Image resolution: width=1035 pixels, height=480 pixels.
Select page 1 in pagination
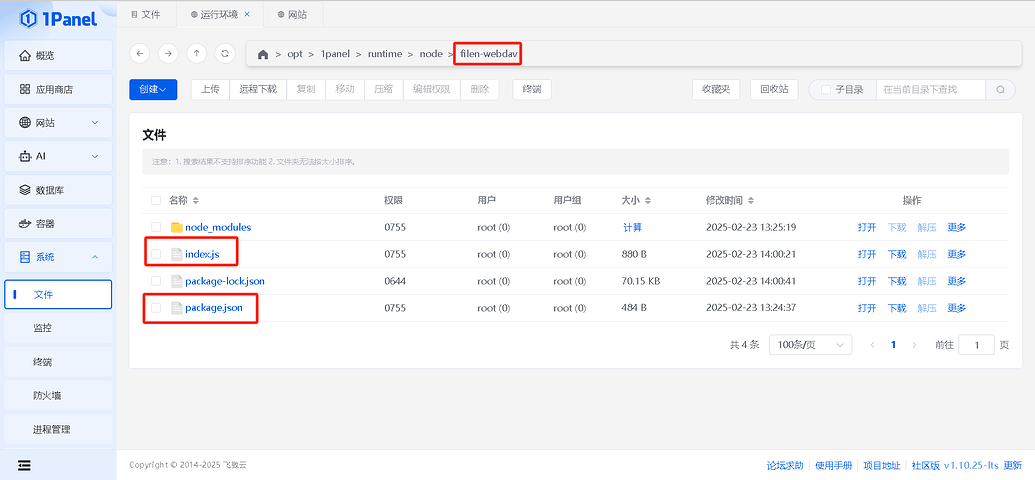[894, 345]
